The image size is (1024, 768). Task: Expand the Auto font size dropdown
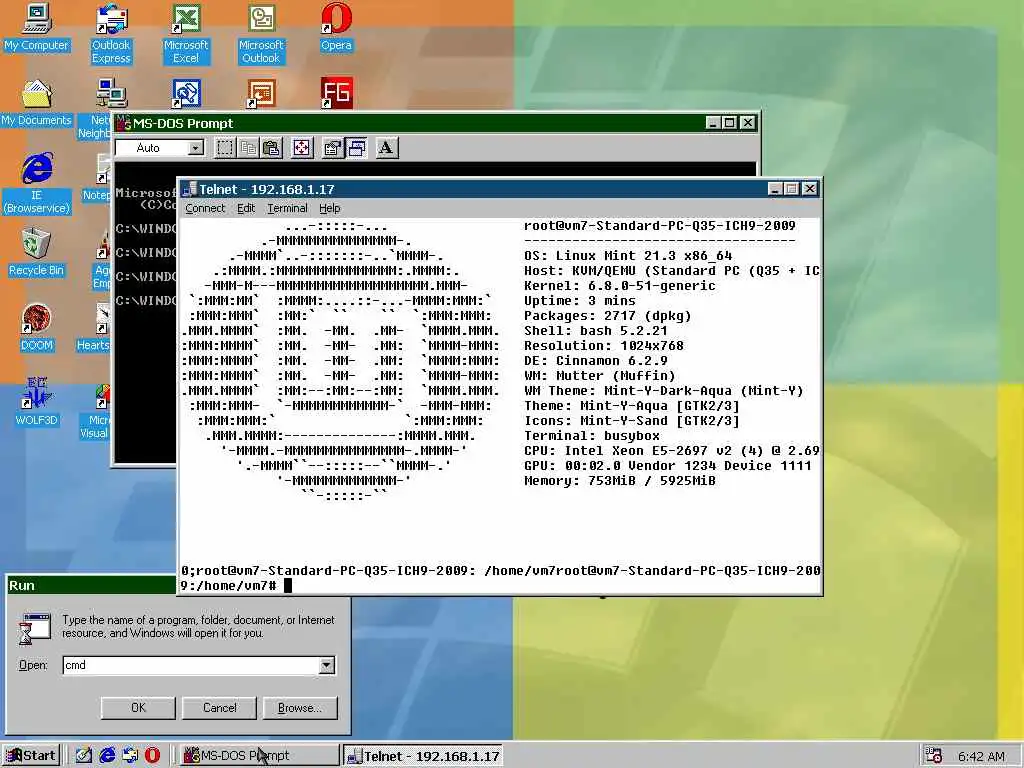195,148
